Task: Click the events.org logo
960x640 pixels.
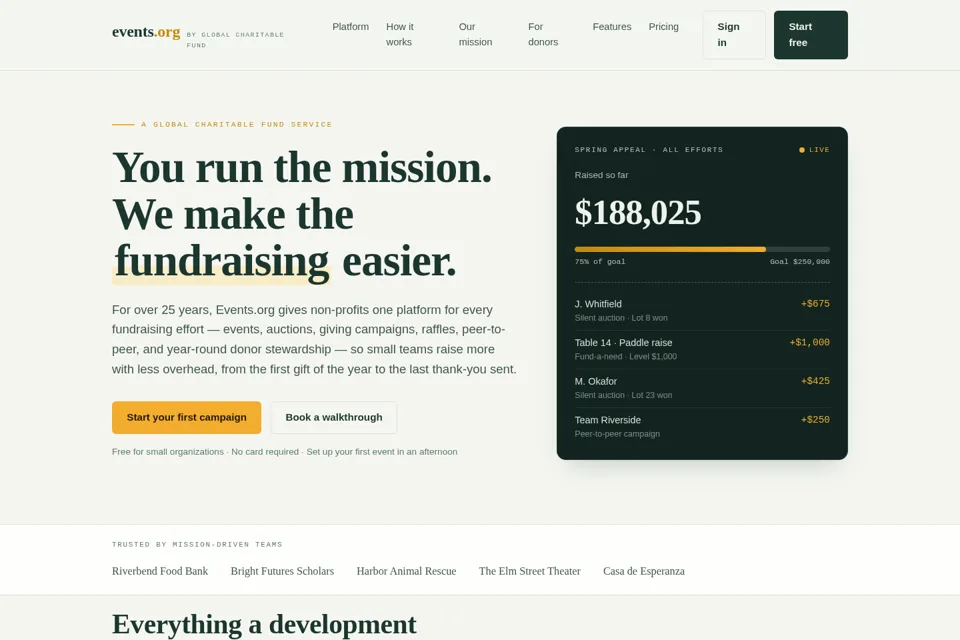Action: point(146,32)
